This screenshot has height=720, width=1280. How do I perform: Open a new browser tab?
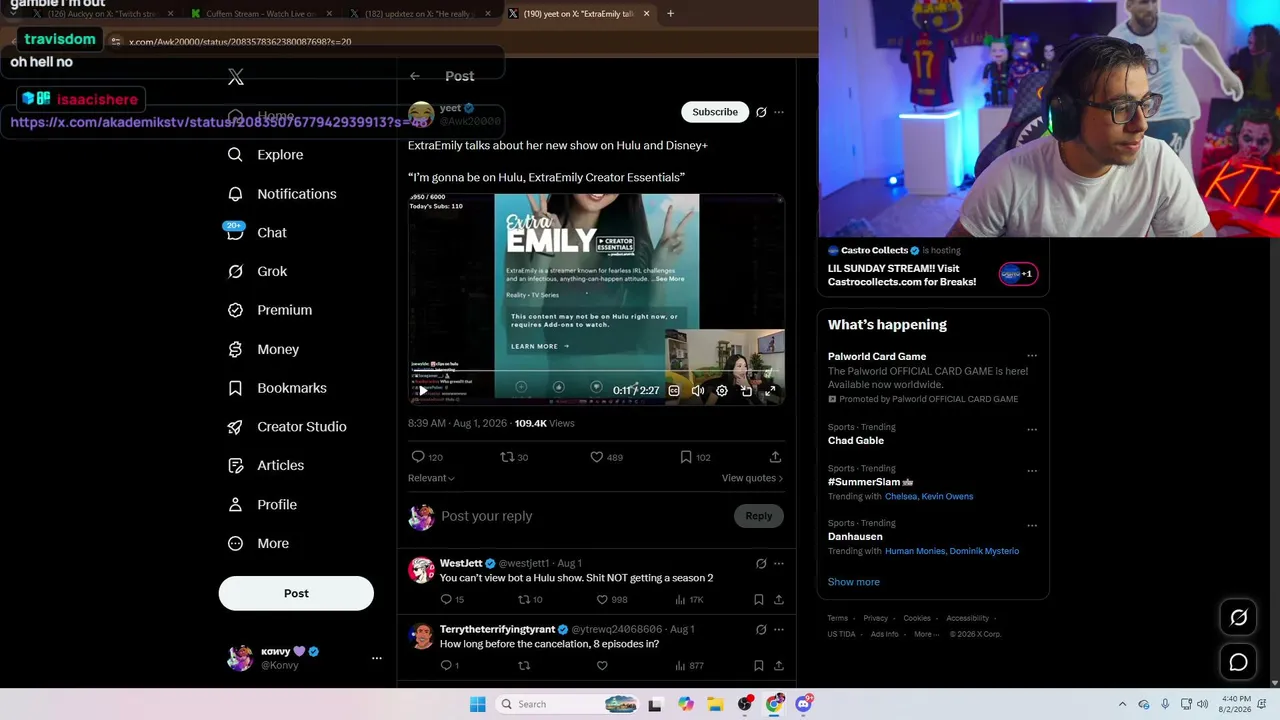click(x=670, y=14)
